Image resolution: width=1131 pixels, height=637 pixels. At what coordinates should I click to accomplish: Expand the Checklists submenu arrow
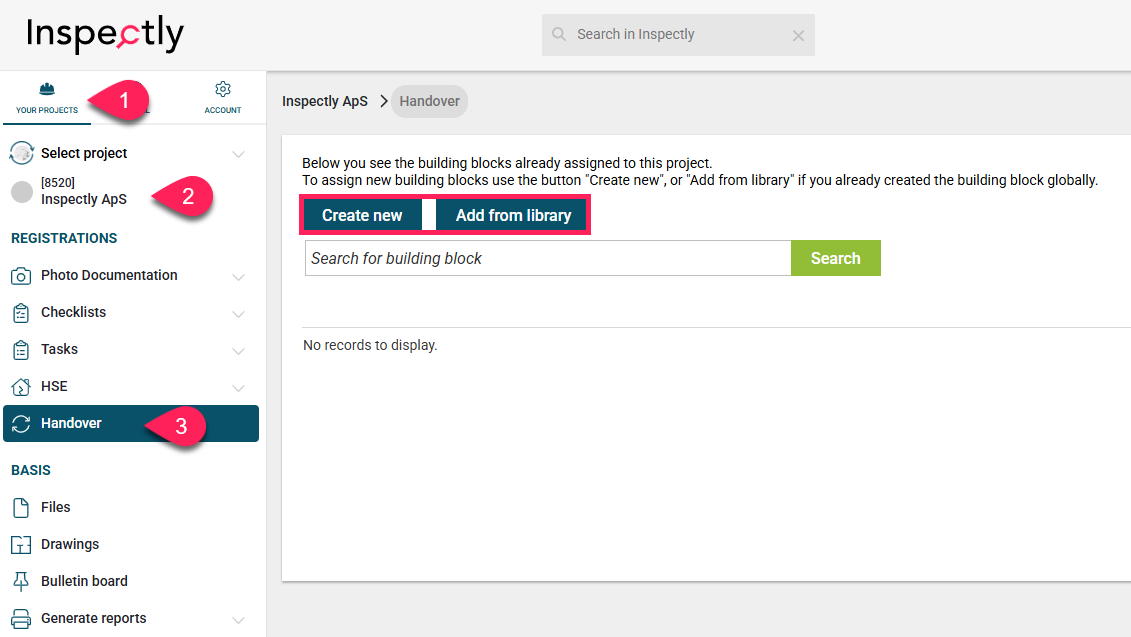pyautogui.click(x=239, y=313)
